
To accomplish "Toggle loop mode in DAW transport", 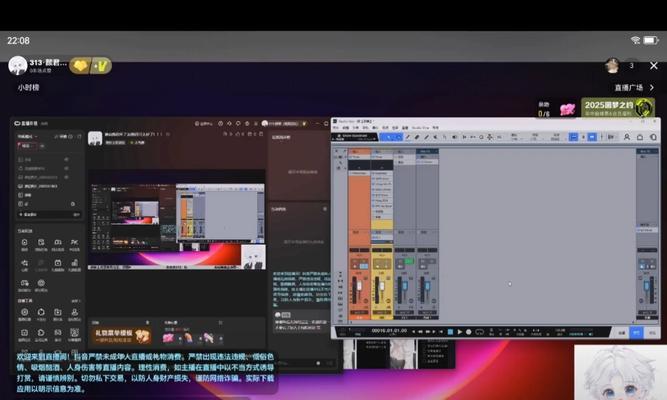I will [479, 331].
